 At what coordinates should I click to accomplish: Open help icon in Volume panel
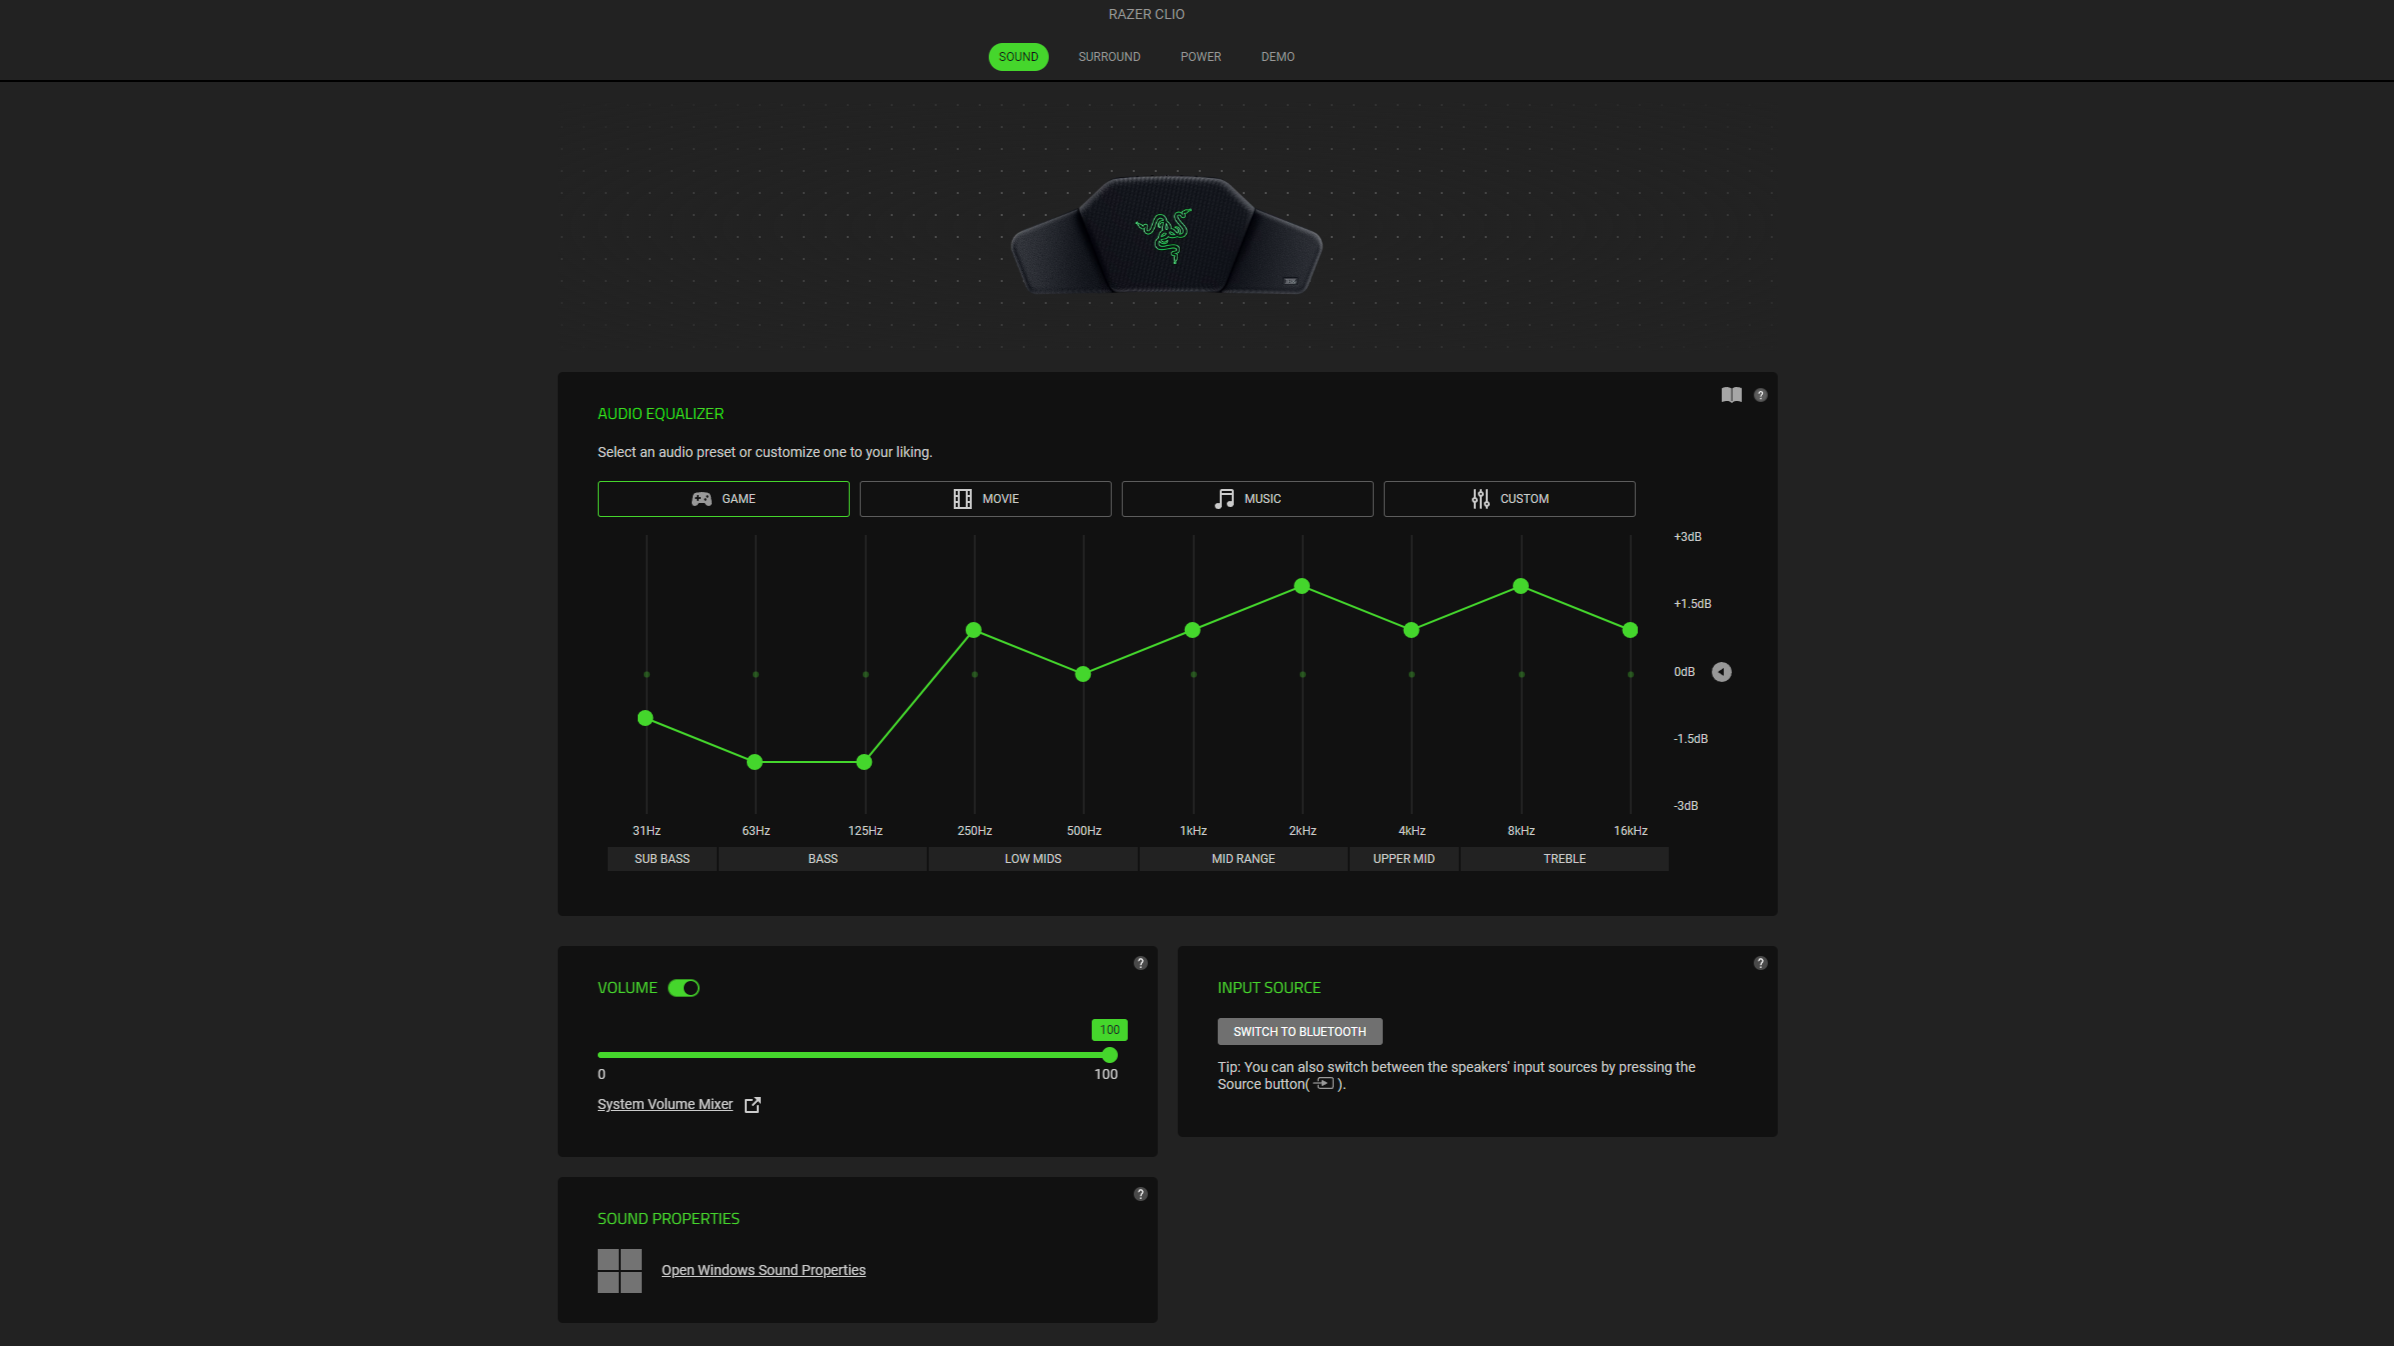(1140, 963)
